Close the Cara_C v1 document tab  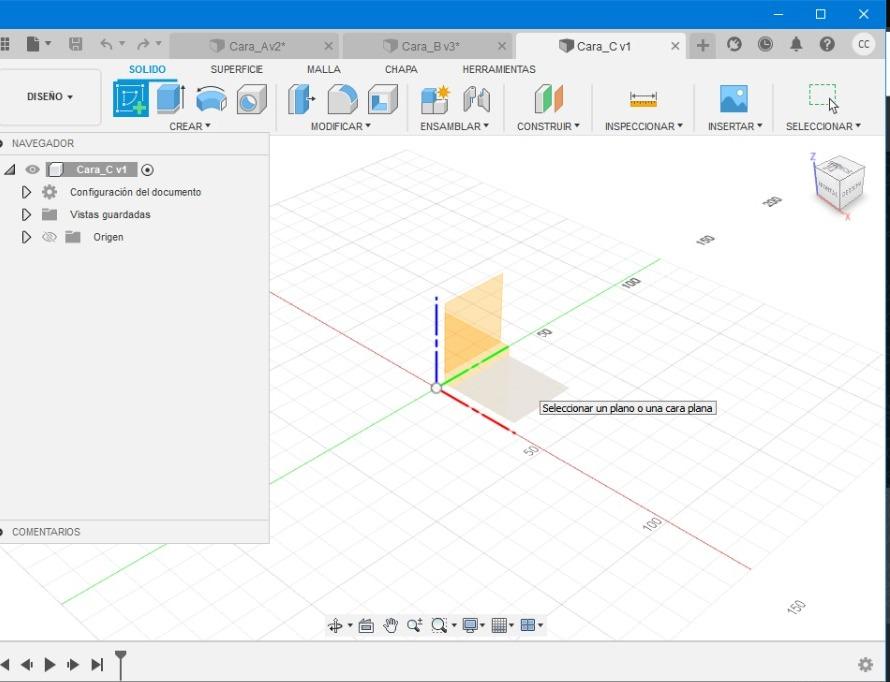coord(675,46)
